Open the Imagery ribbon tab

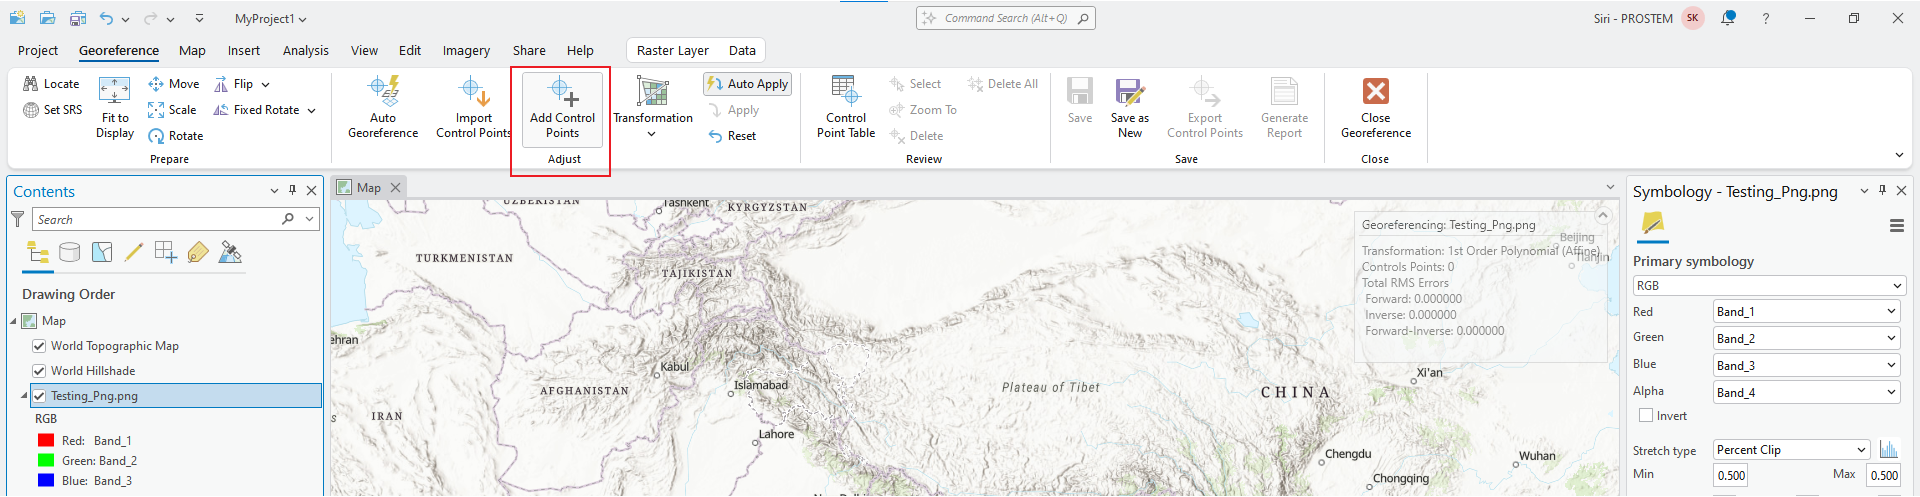466,50
